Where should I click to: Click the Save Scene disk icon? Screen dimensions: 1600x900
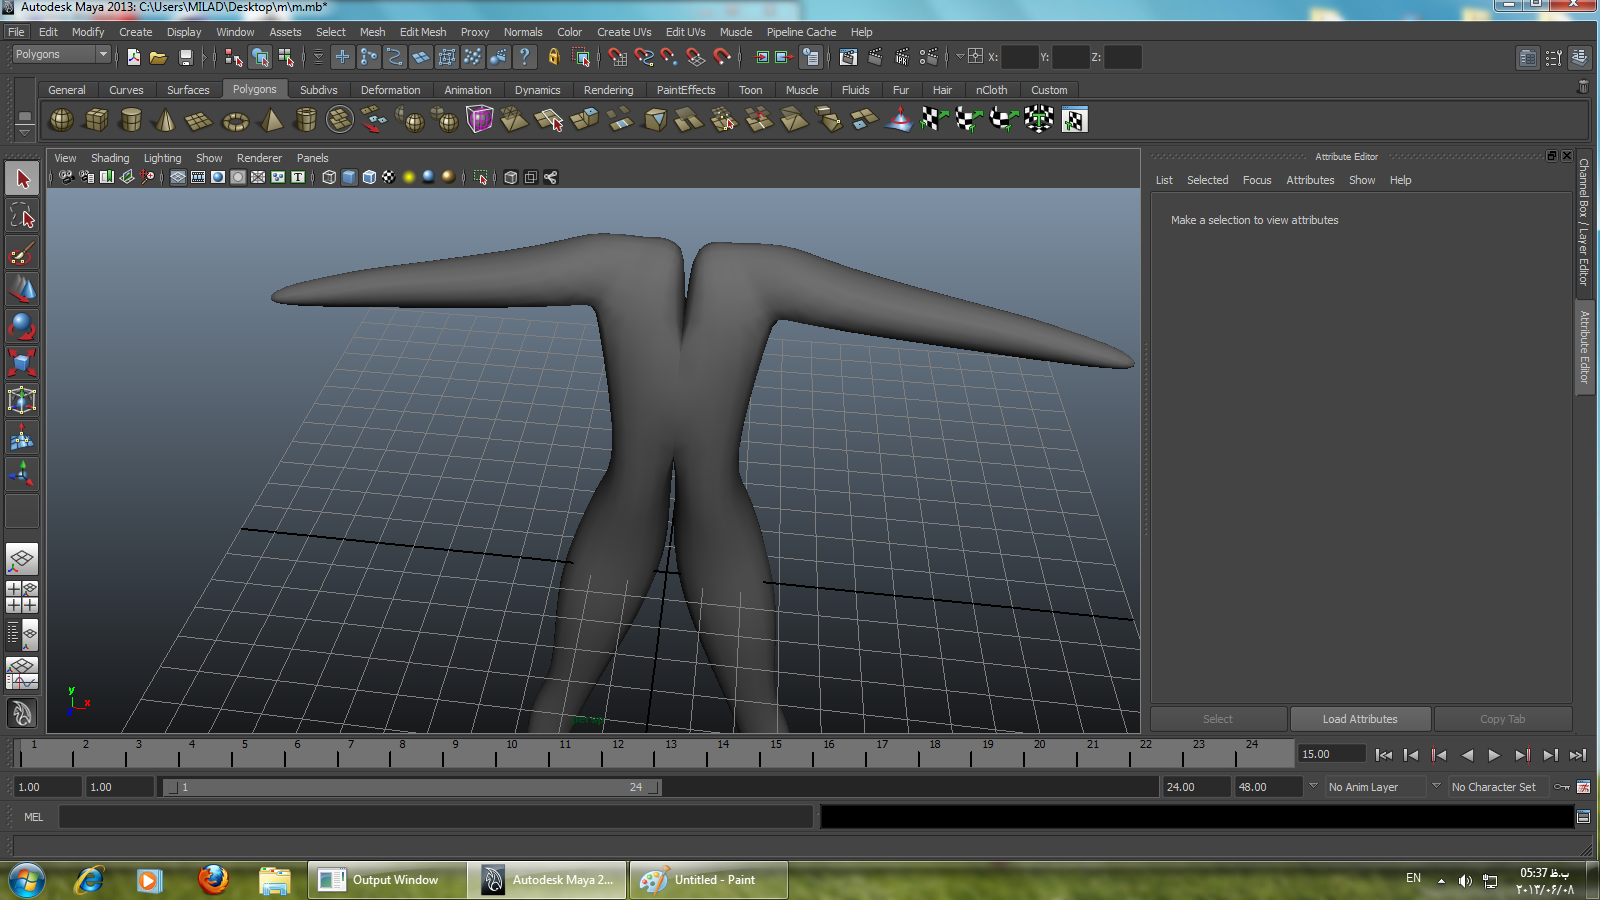click(x=185, y=57)
